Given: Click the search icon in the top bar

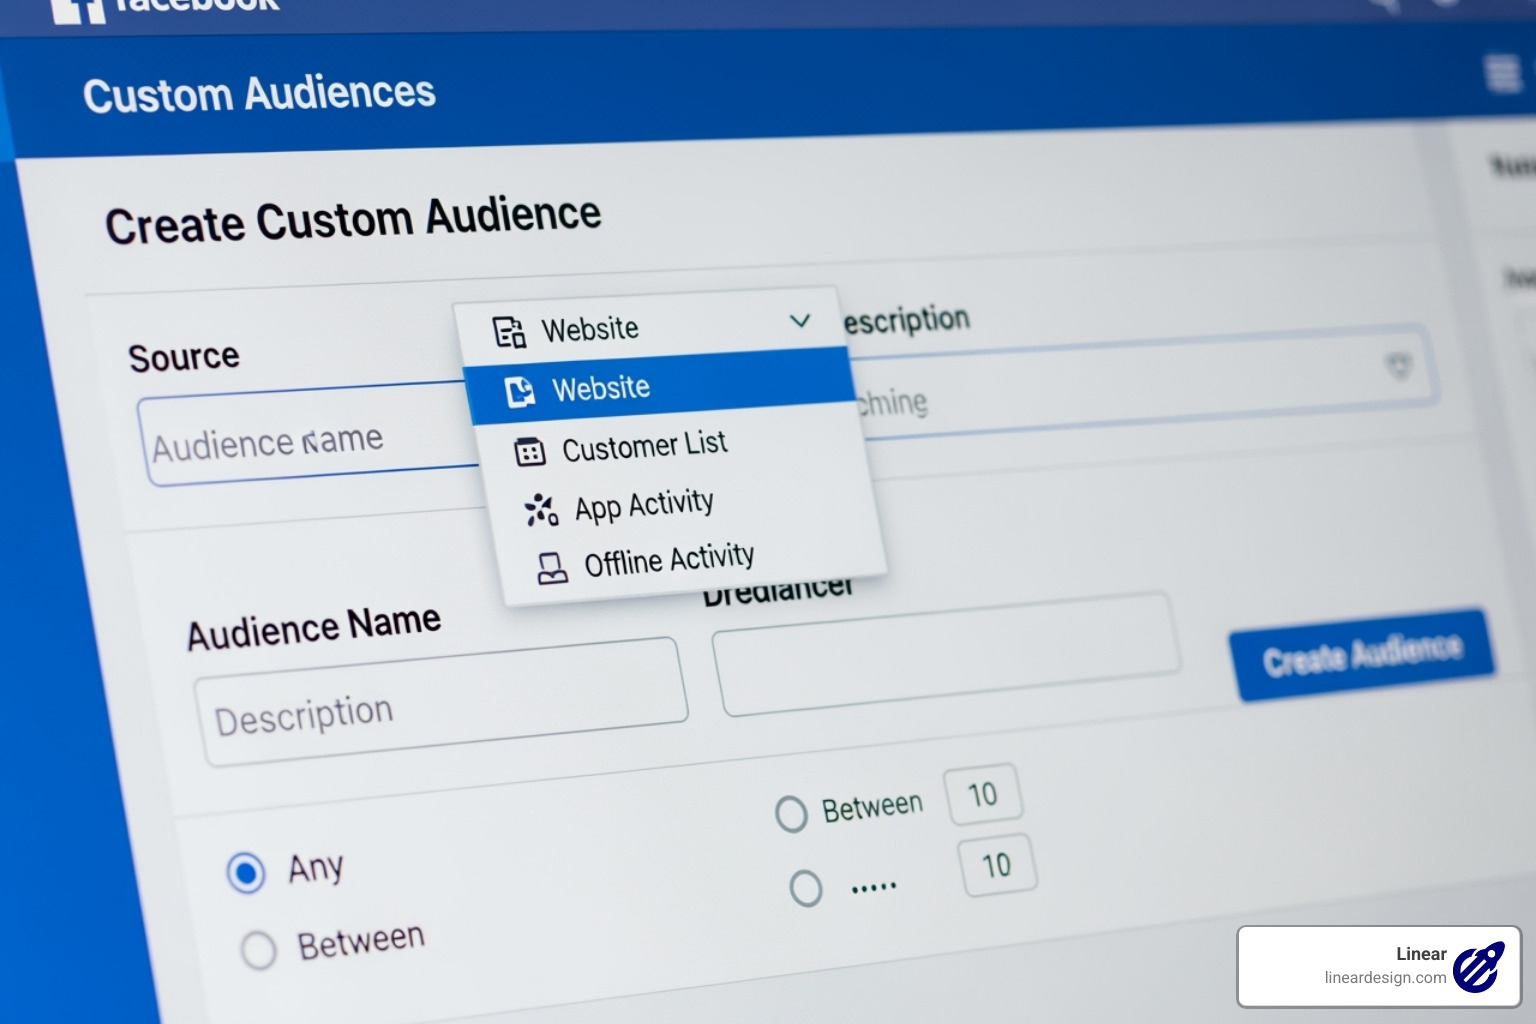Looking at the screenshot, I should pos(1384,4).
